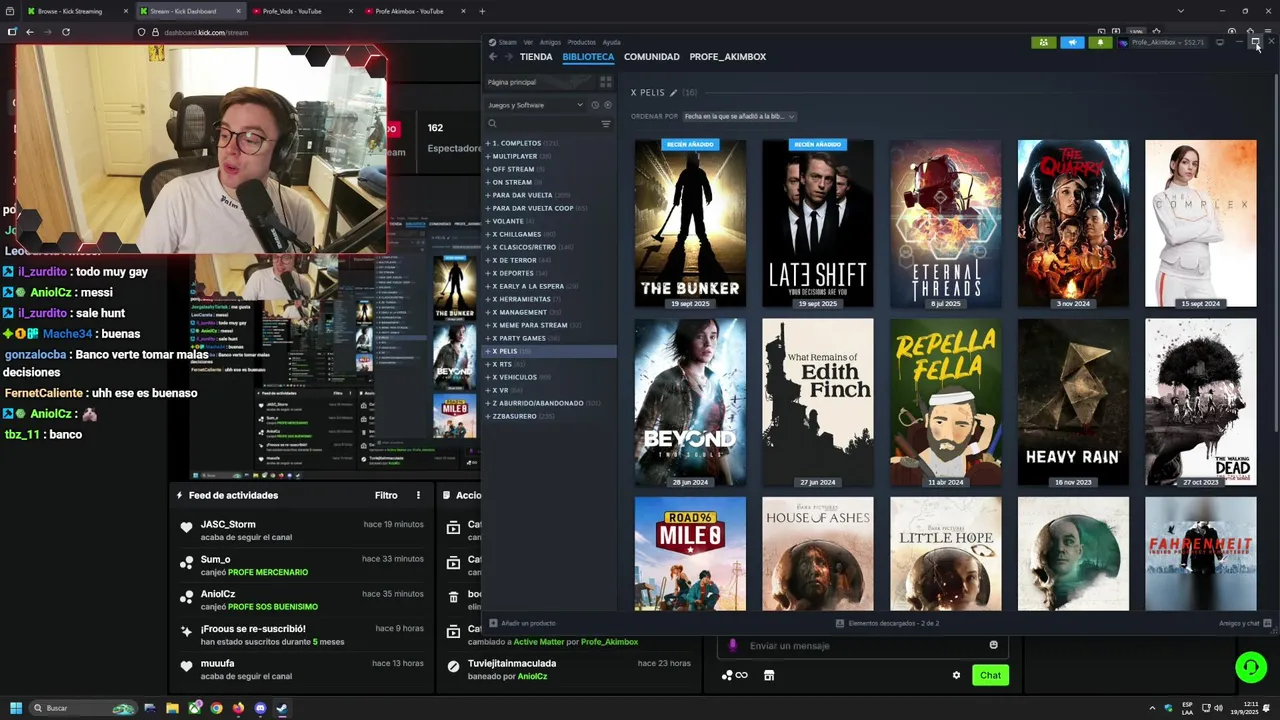The image size is (1280, 720).
Task: Open Steam notifications bell
Action: point(1100,43)
